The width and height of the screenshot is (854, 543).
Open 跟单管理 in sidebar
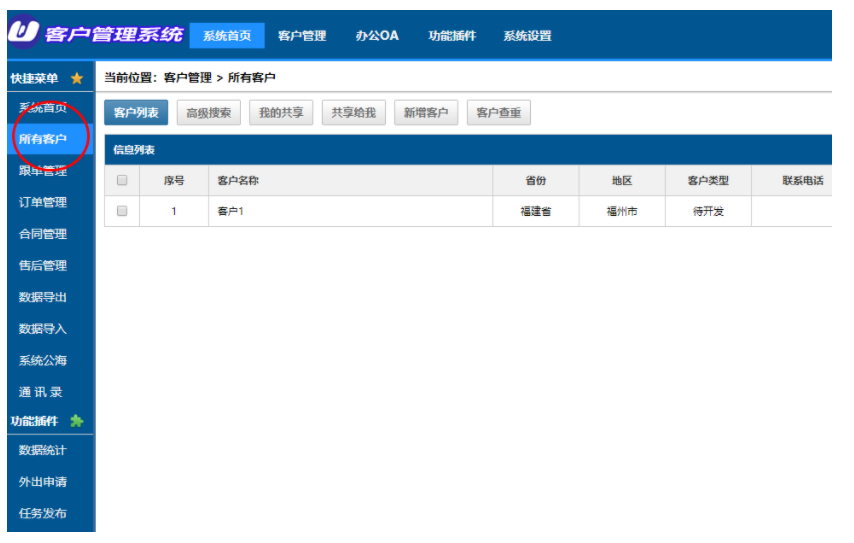point(43,171)
